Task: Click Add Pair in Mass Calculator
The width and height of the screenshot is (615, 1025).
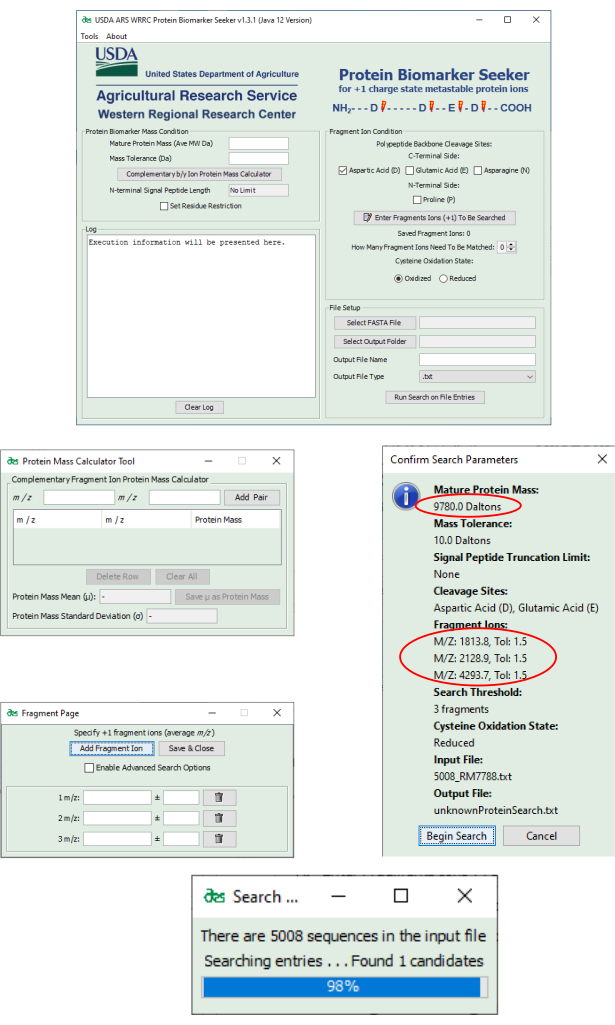Action: pos(252,497)
